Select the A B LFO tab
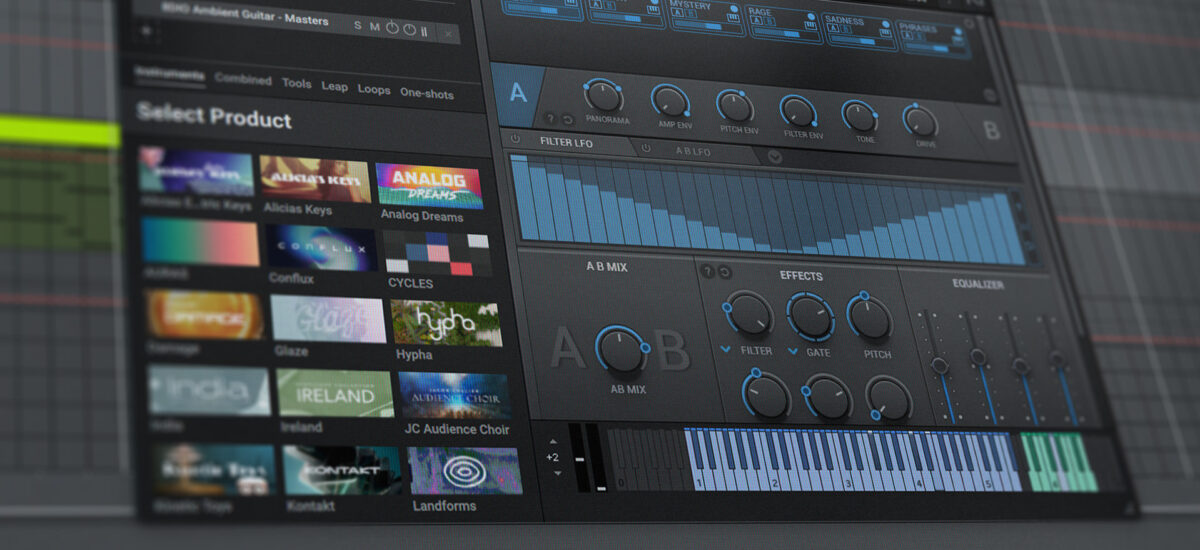1200x550 pixels. [x=693, y=152]
